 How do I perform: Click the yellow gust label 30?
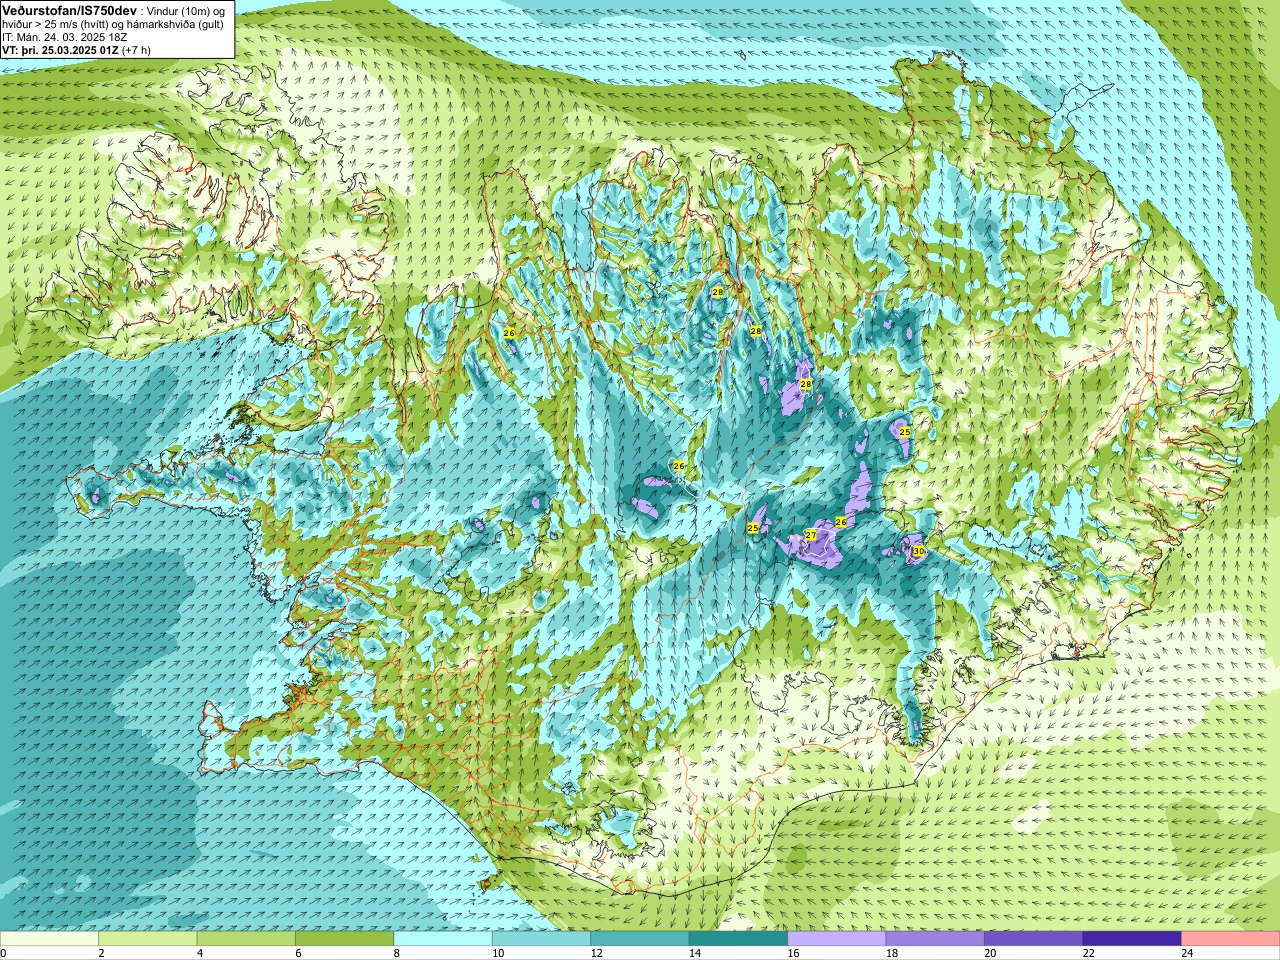click(x=918, y=551)
